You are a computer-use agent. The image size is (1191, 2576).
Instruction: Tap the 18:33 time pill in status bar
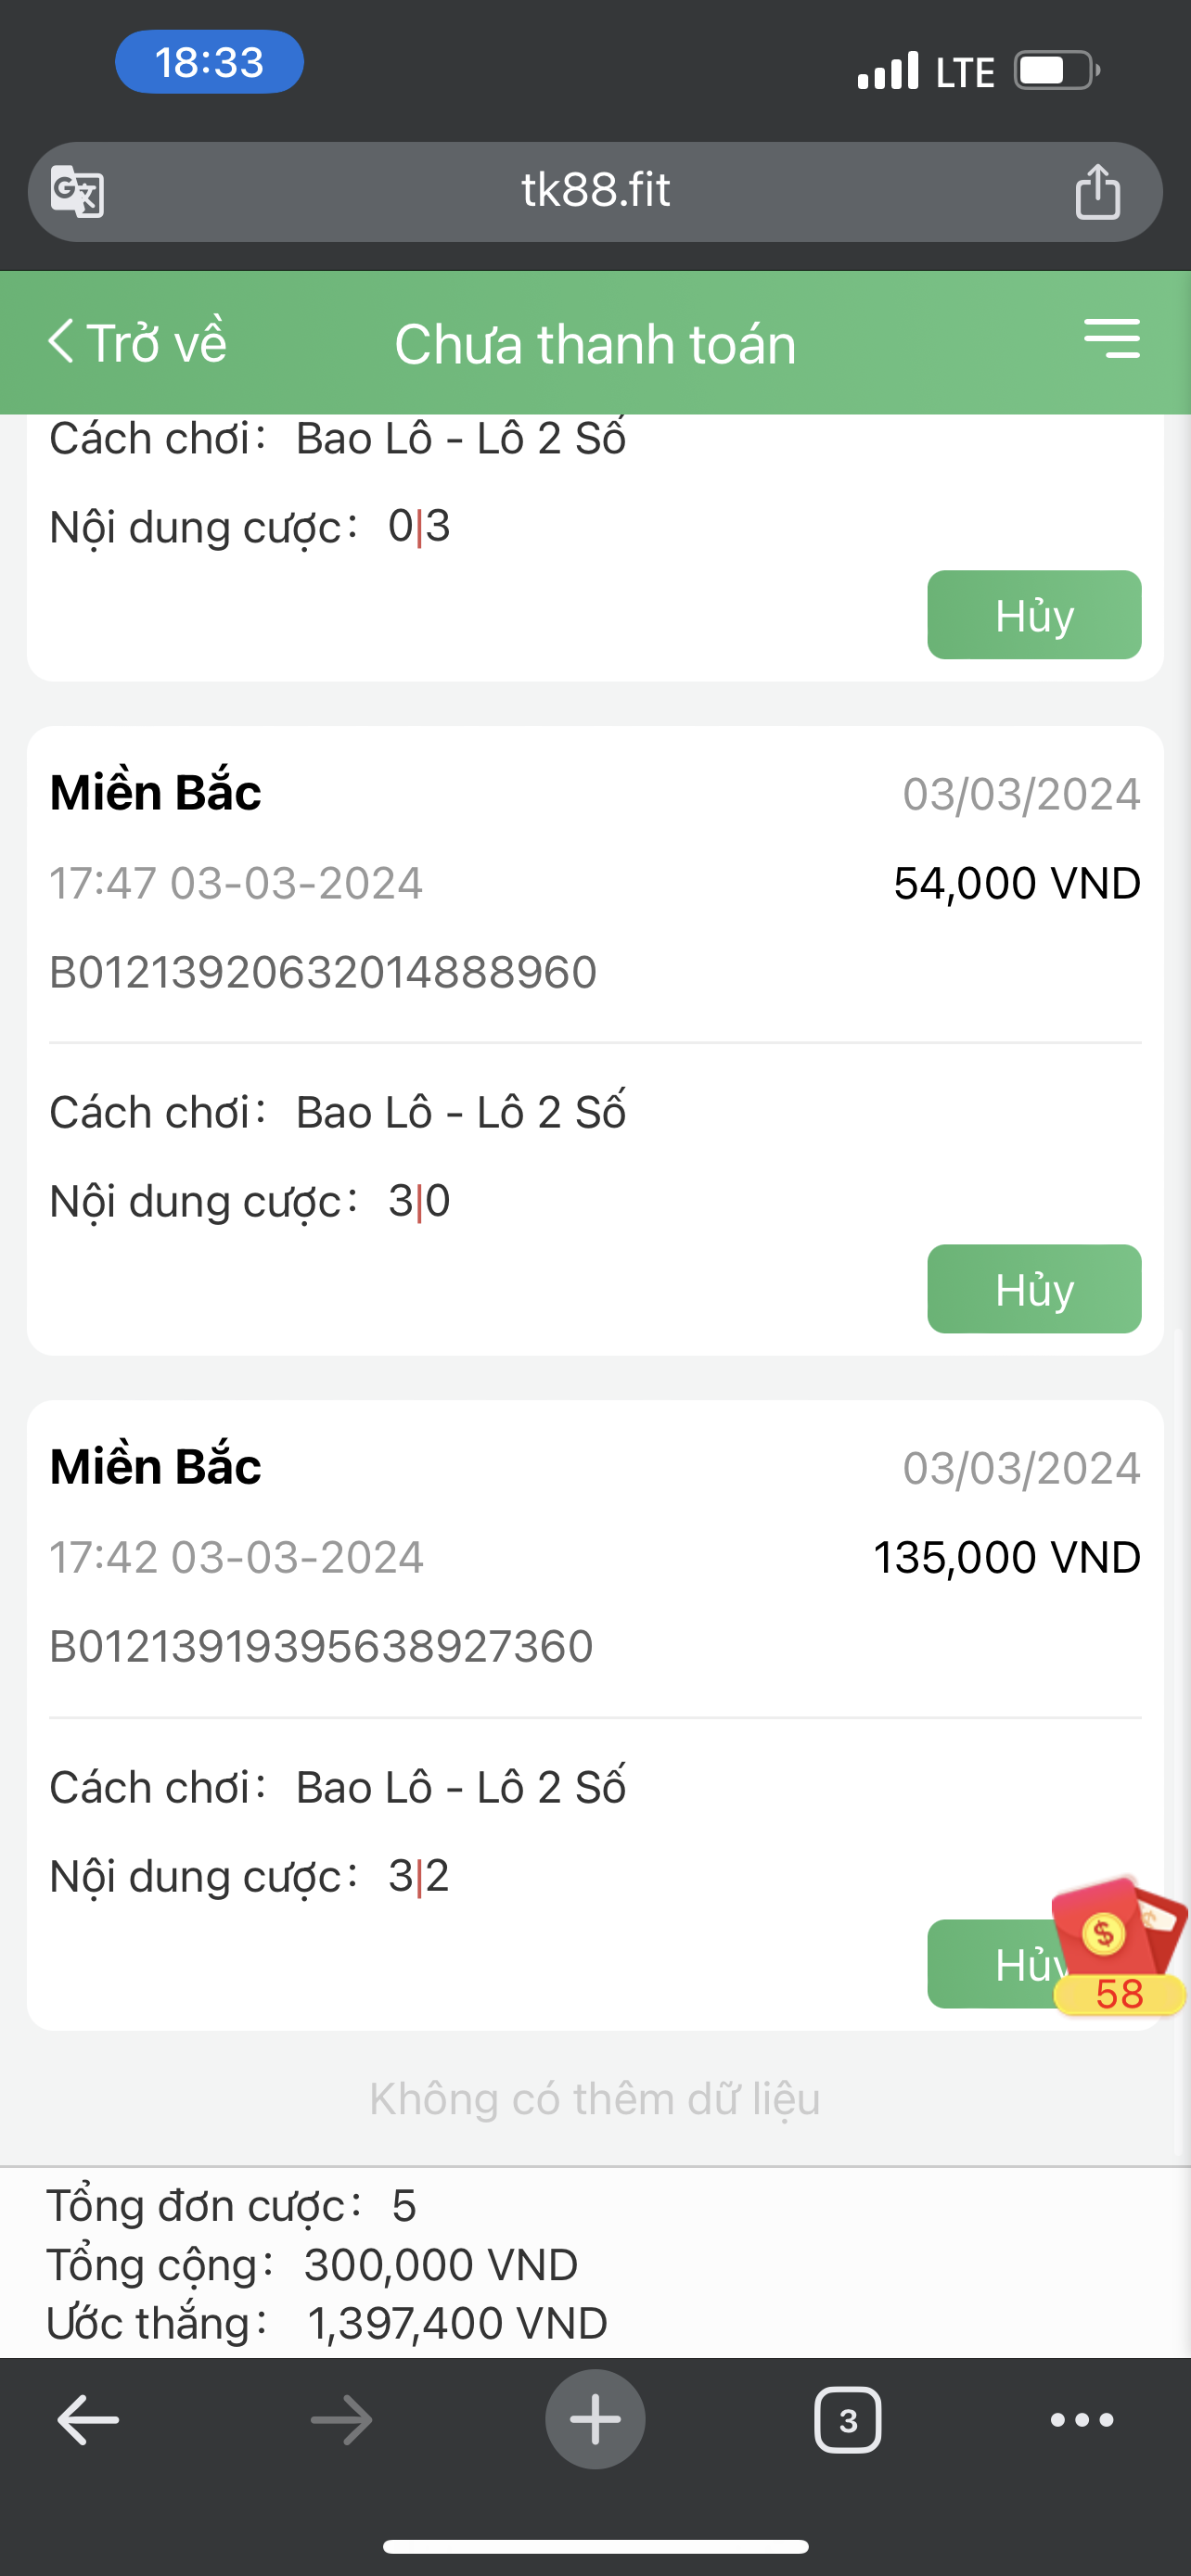[209, 62]
